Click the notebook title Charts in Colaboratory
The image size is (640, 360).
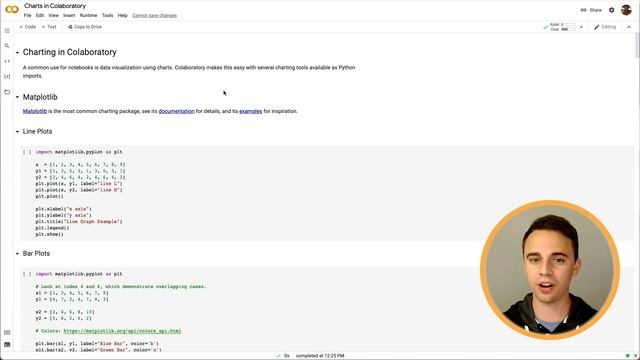click(x=55, y=6)
